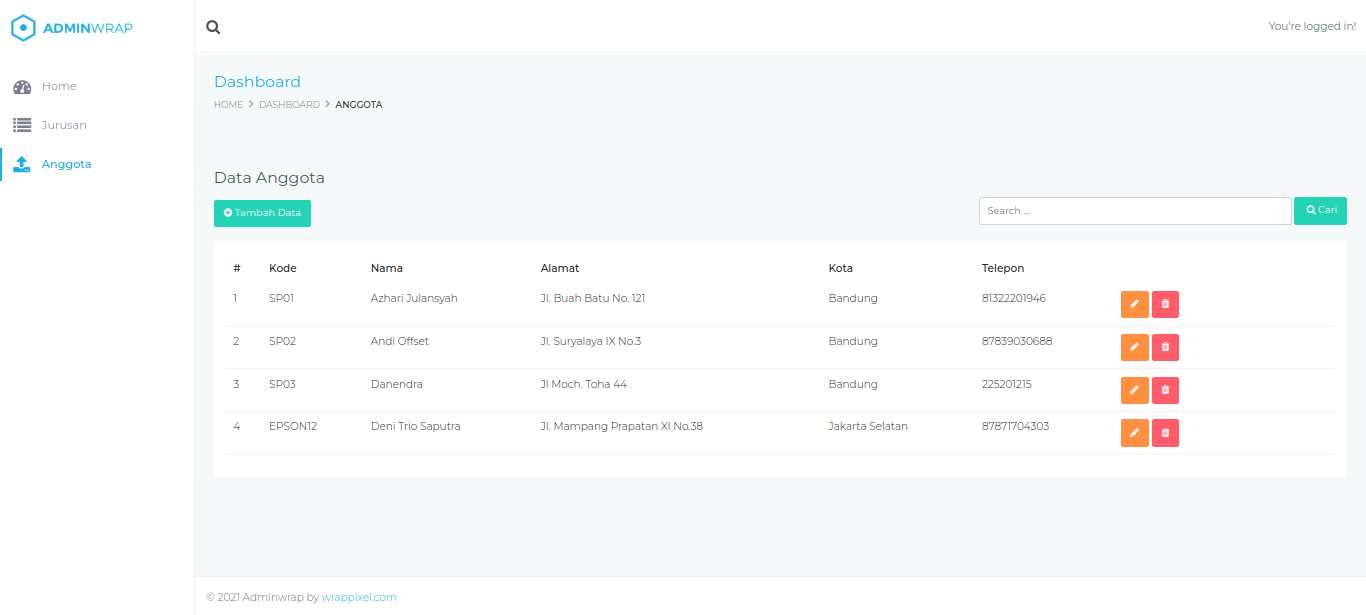Delete the Azhari Julansyah row
The height and width of the screenshot is (615, 1366).
point(1165,304)
